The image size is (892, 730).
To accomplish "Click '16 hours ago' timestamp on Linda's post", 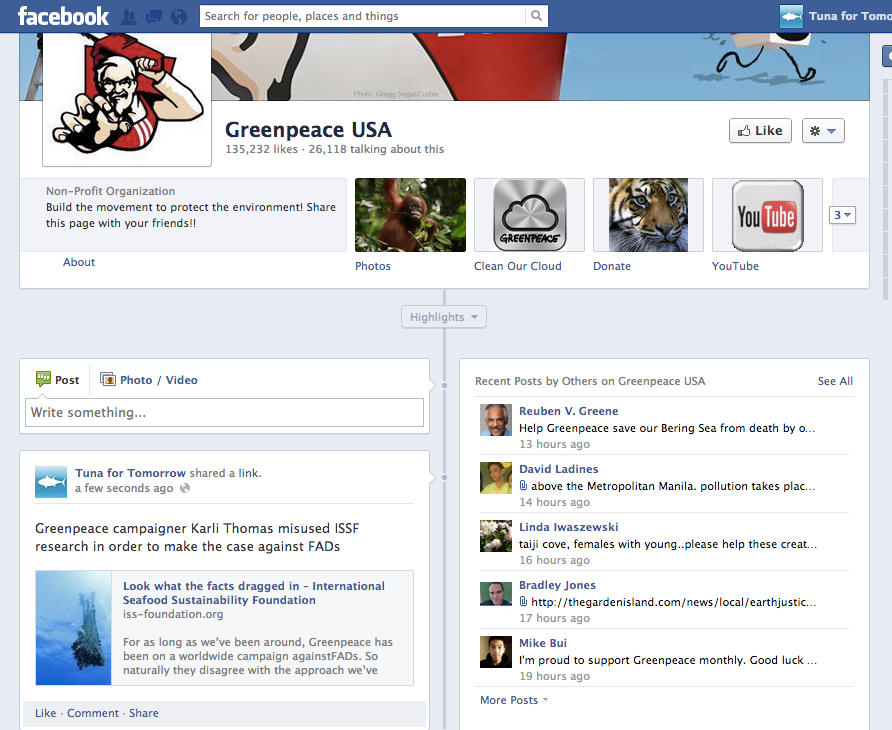I will point(555,560).
